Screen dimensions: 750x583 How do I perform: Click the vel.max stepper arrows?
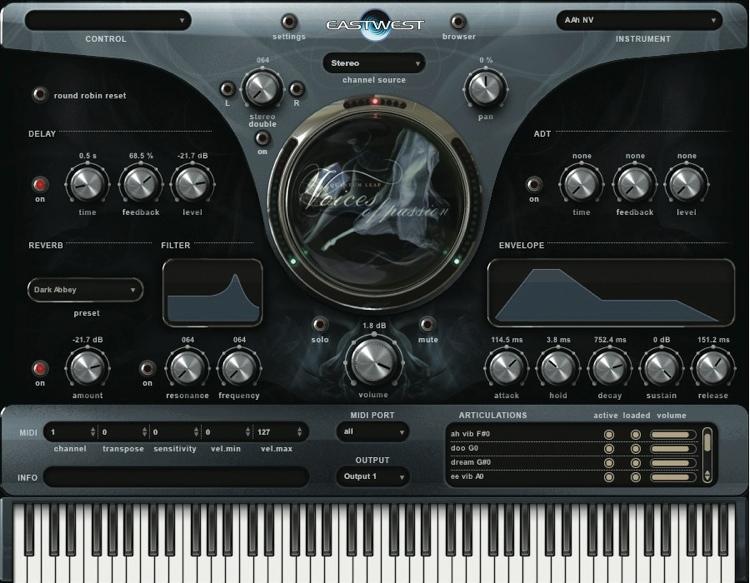[x=299, y=432]
